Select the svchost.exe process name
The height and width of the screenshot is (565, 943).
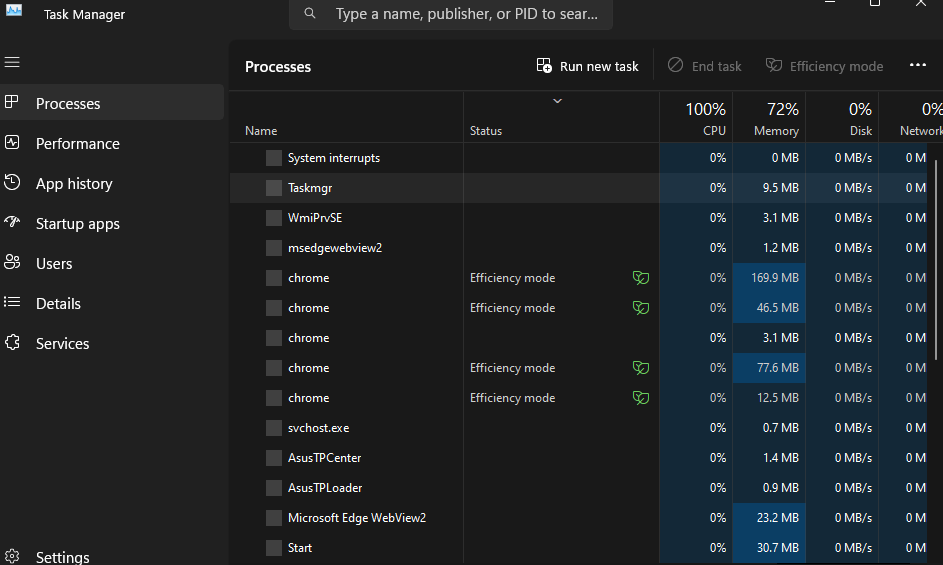click(x=318, y=428)
